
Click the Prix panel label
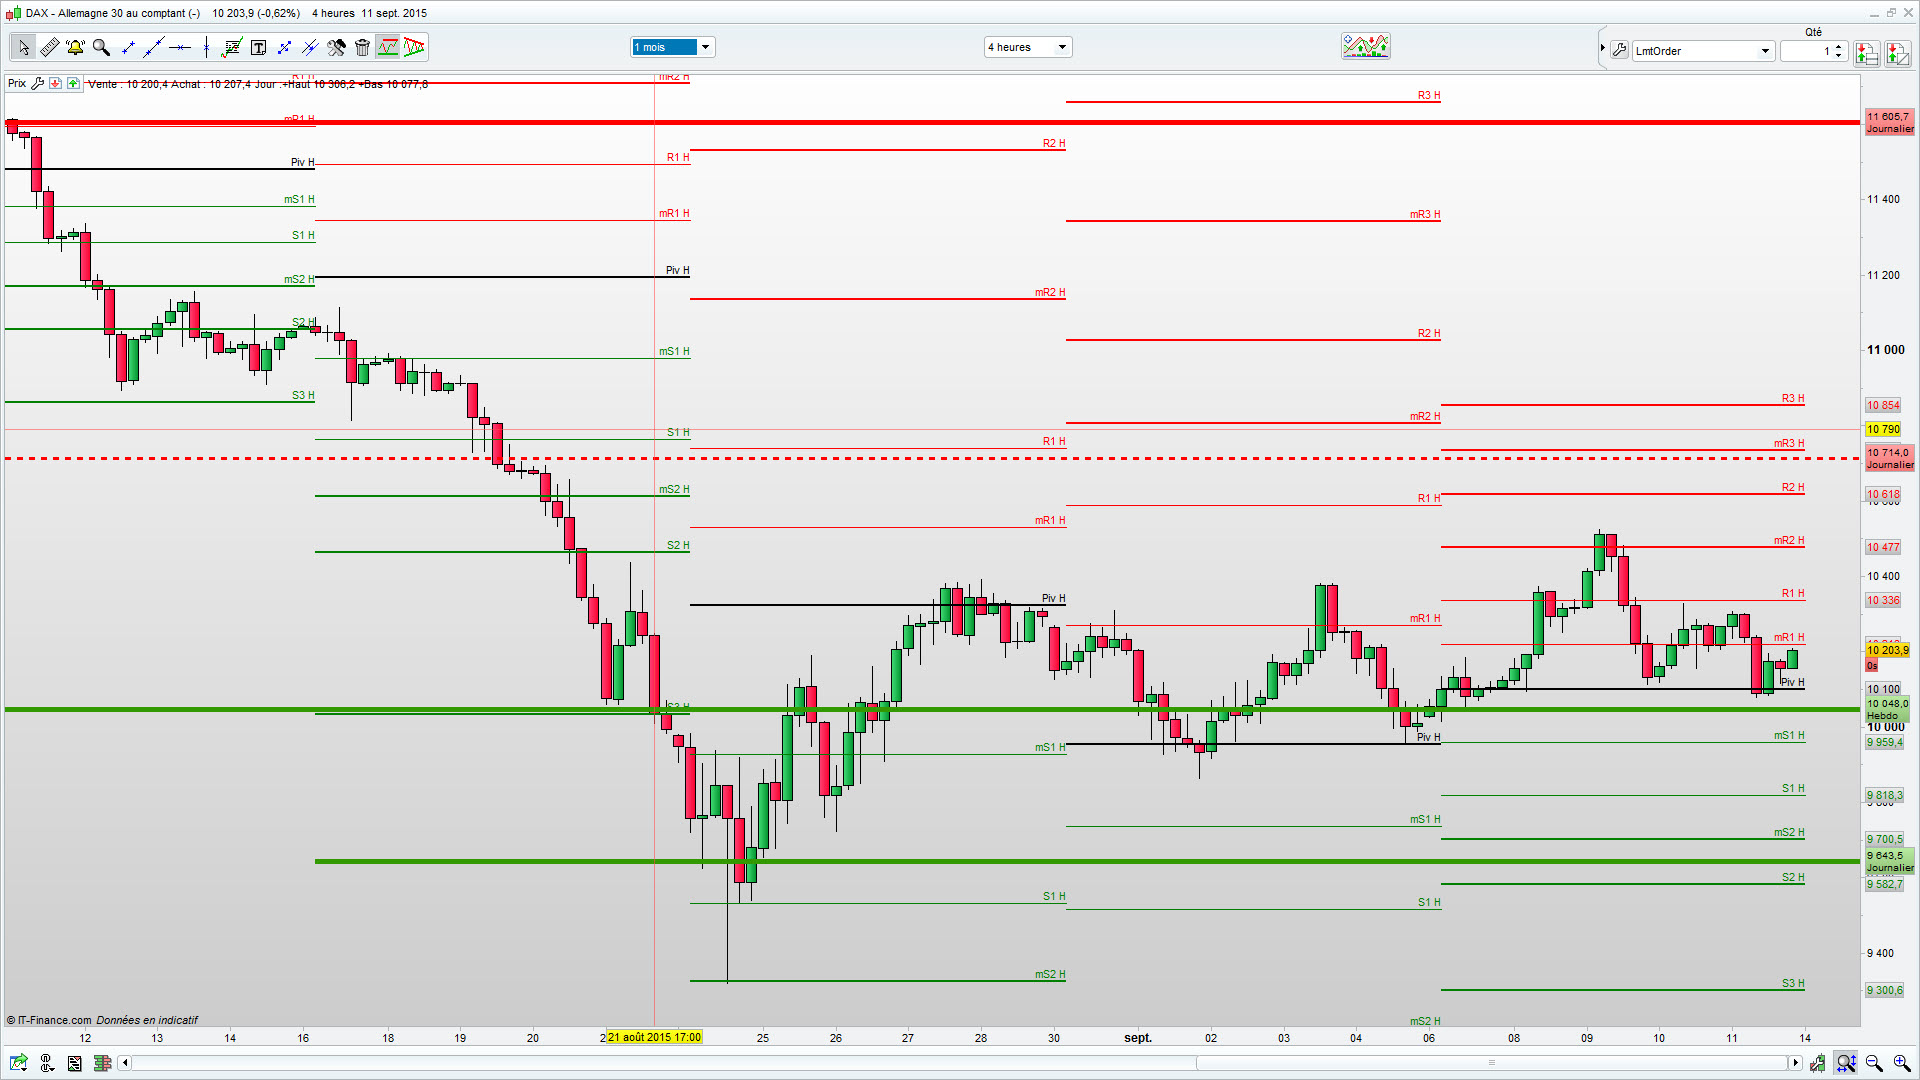click(17, 84)
